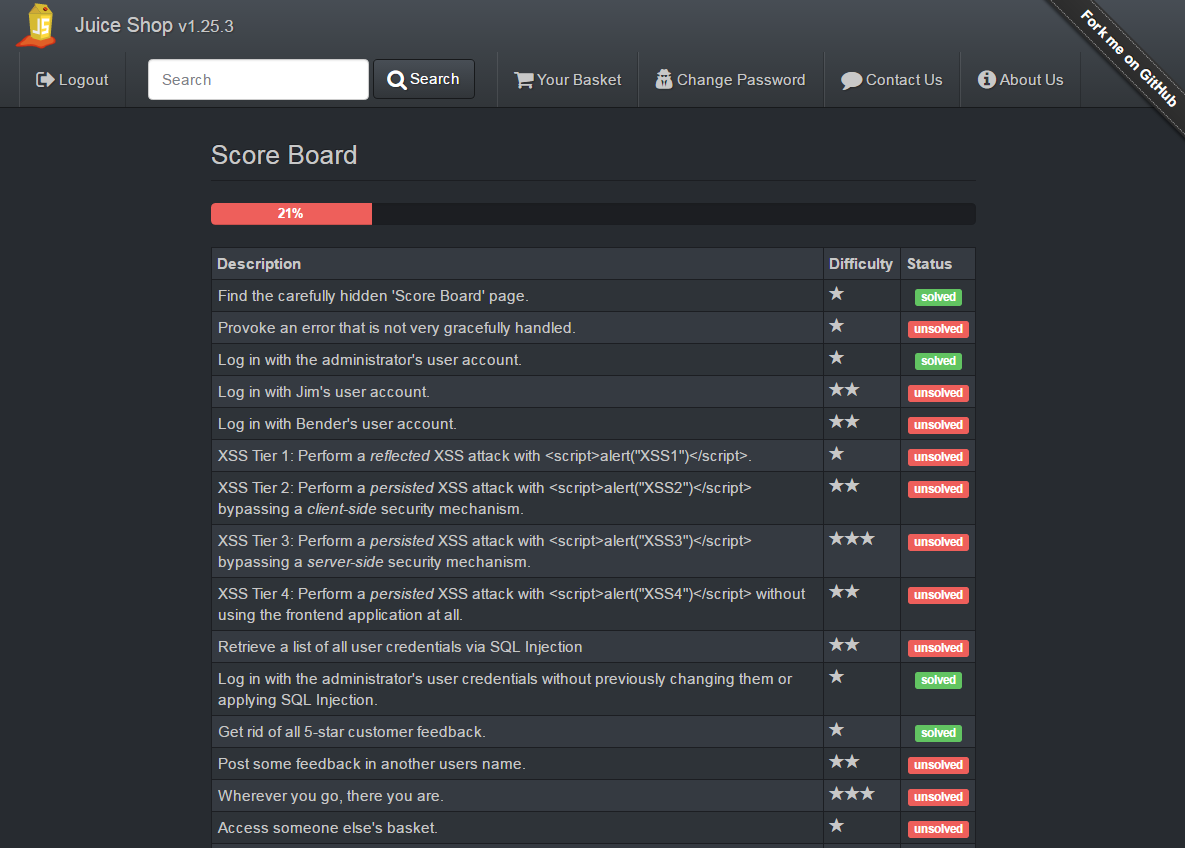The image size is (1185, 848).
Task: Click the Juice Shop title text
Action: pos(123,25)
